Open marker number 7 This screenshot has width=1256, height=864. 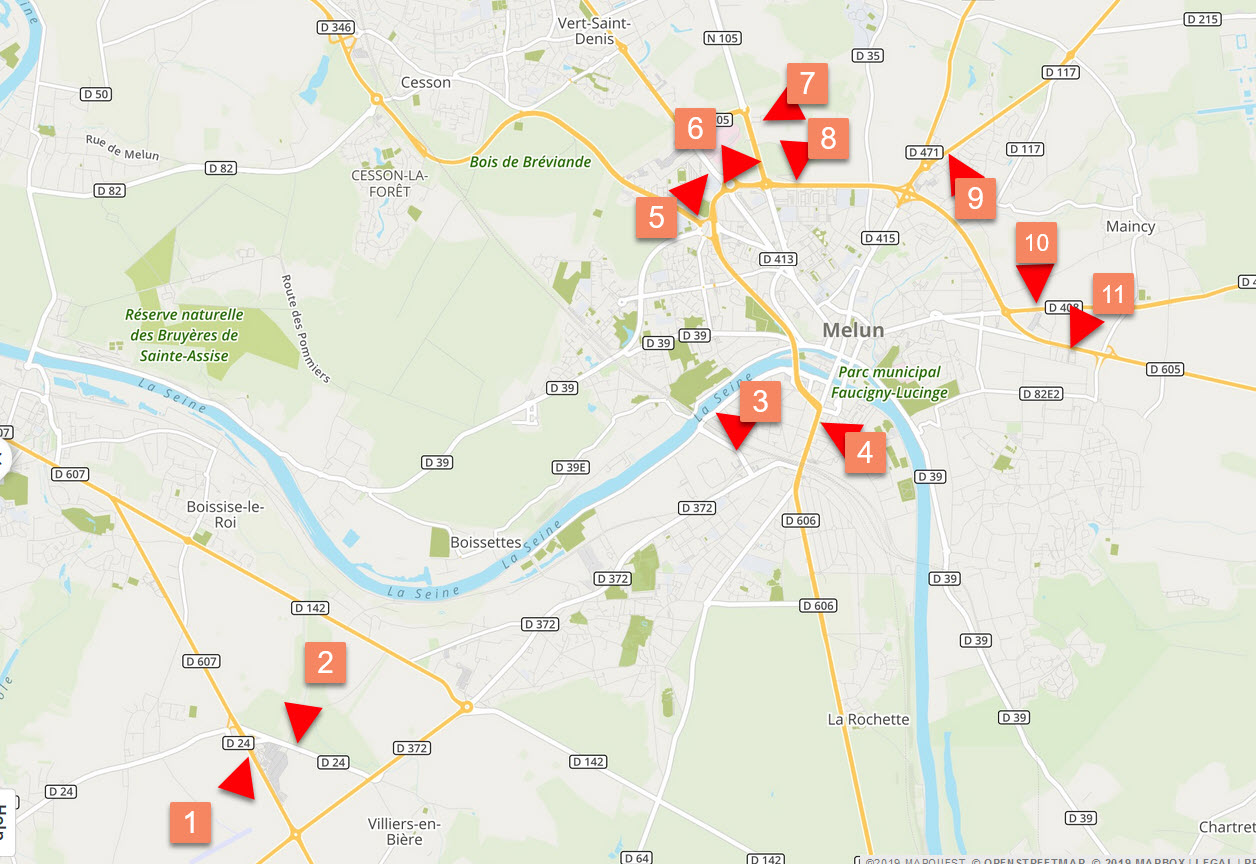pyautogui.click(x=807, y=83)
